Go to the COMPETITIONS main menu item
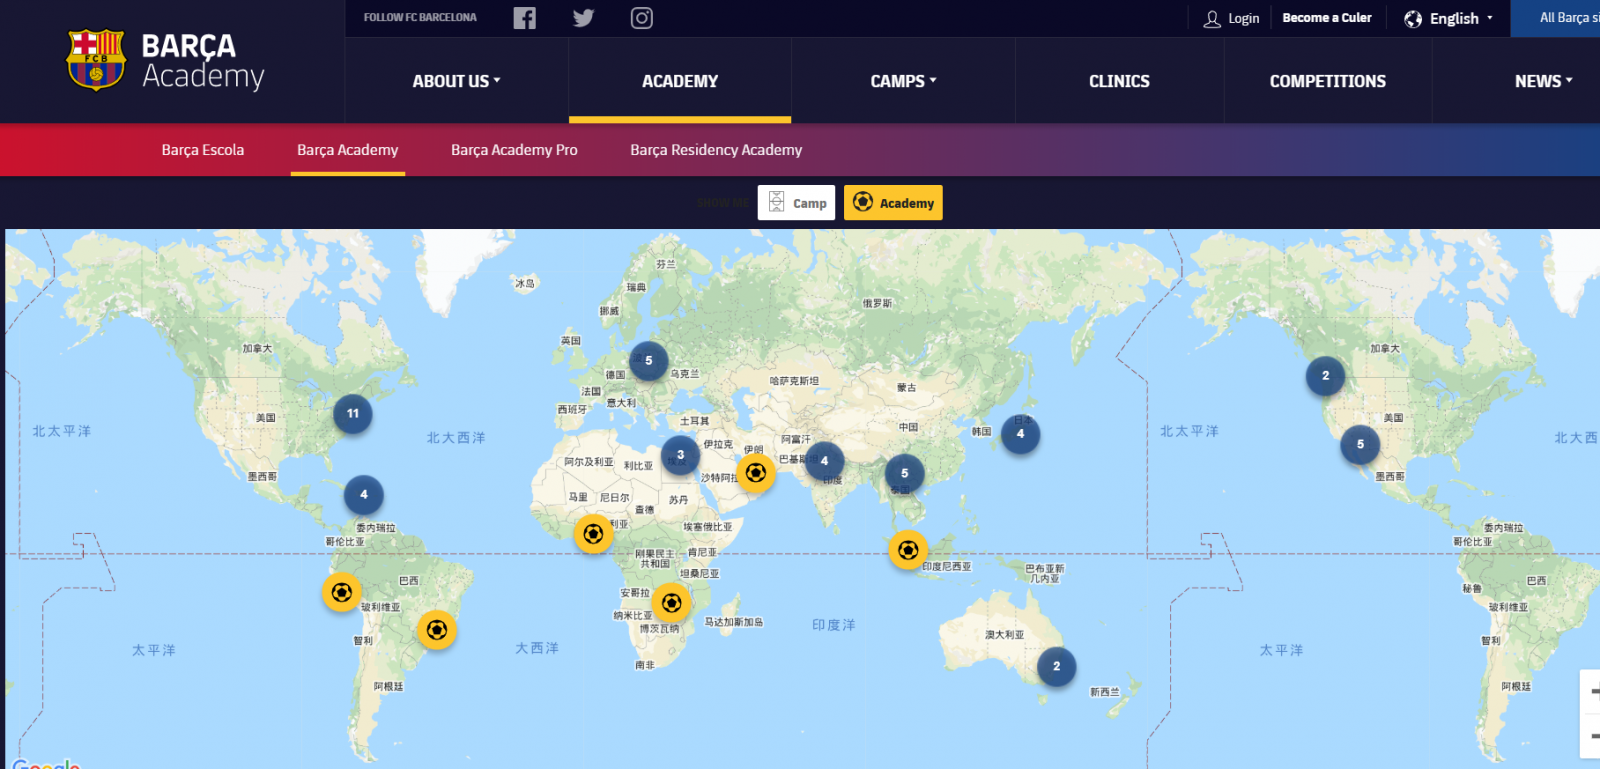Viewport: 1600px width, 769px height. pyautogui.click(x=1328, y=81)
